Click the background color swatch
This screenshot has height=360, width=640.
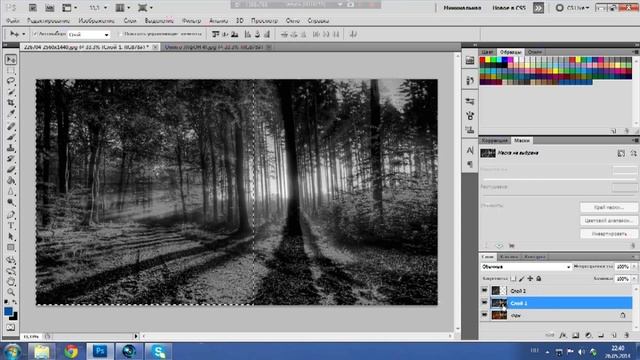point(15,317)
